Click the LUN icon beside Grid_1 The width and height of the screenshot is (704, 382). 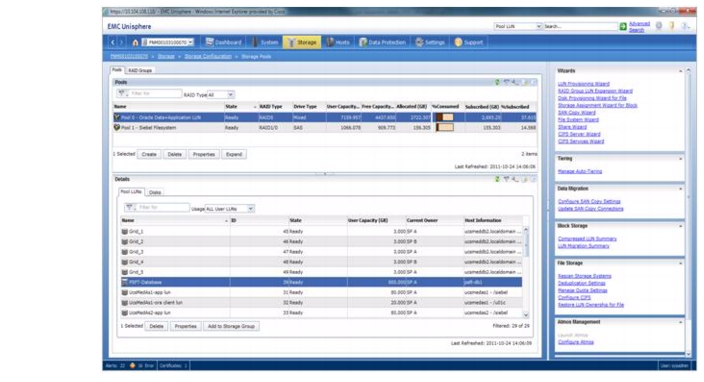pyautogui.click(x=124, y=232)
